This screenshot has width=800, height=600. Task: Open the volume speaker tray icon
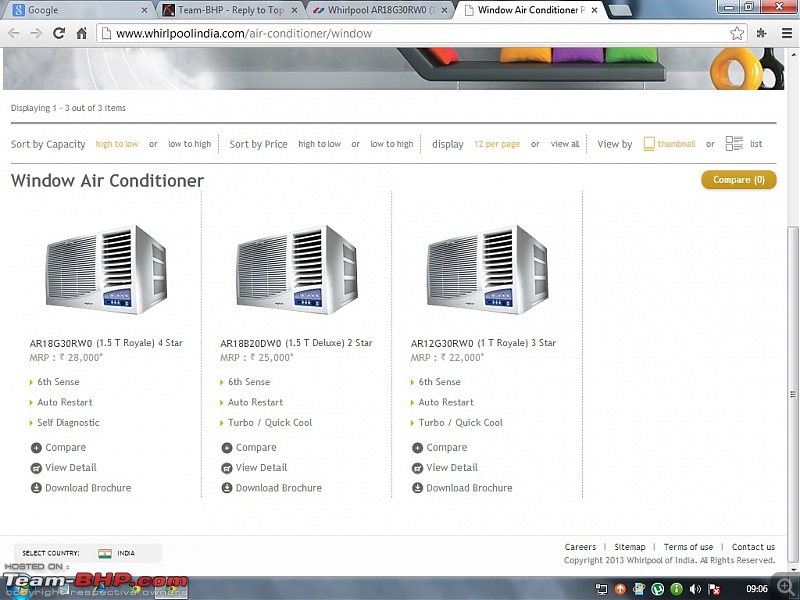[x=695, y=589]
